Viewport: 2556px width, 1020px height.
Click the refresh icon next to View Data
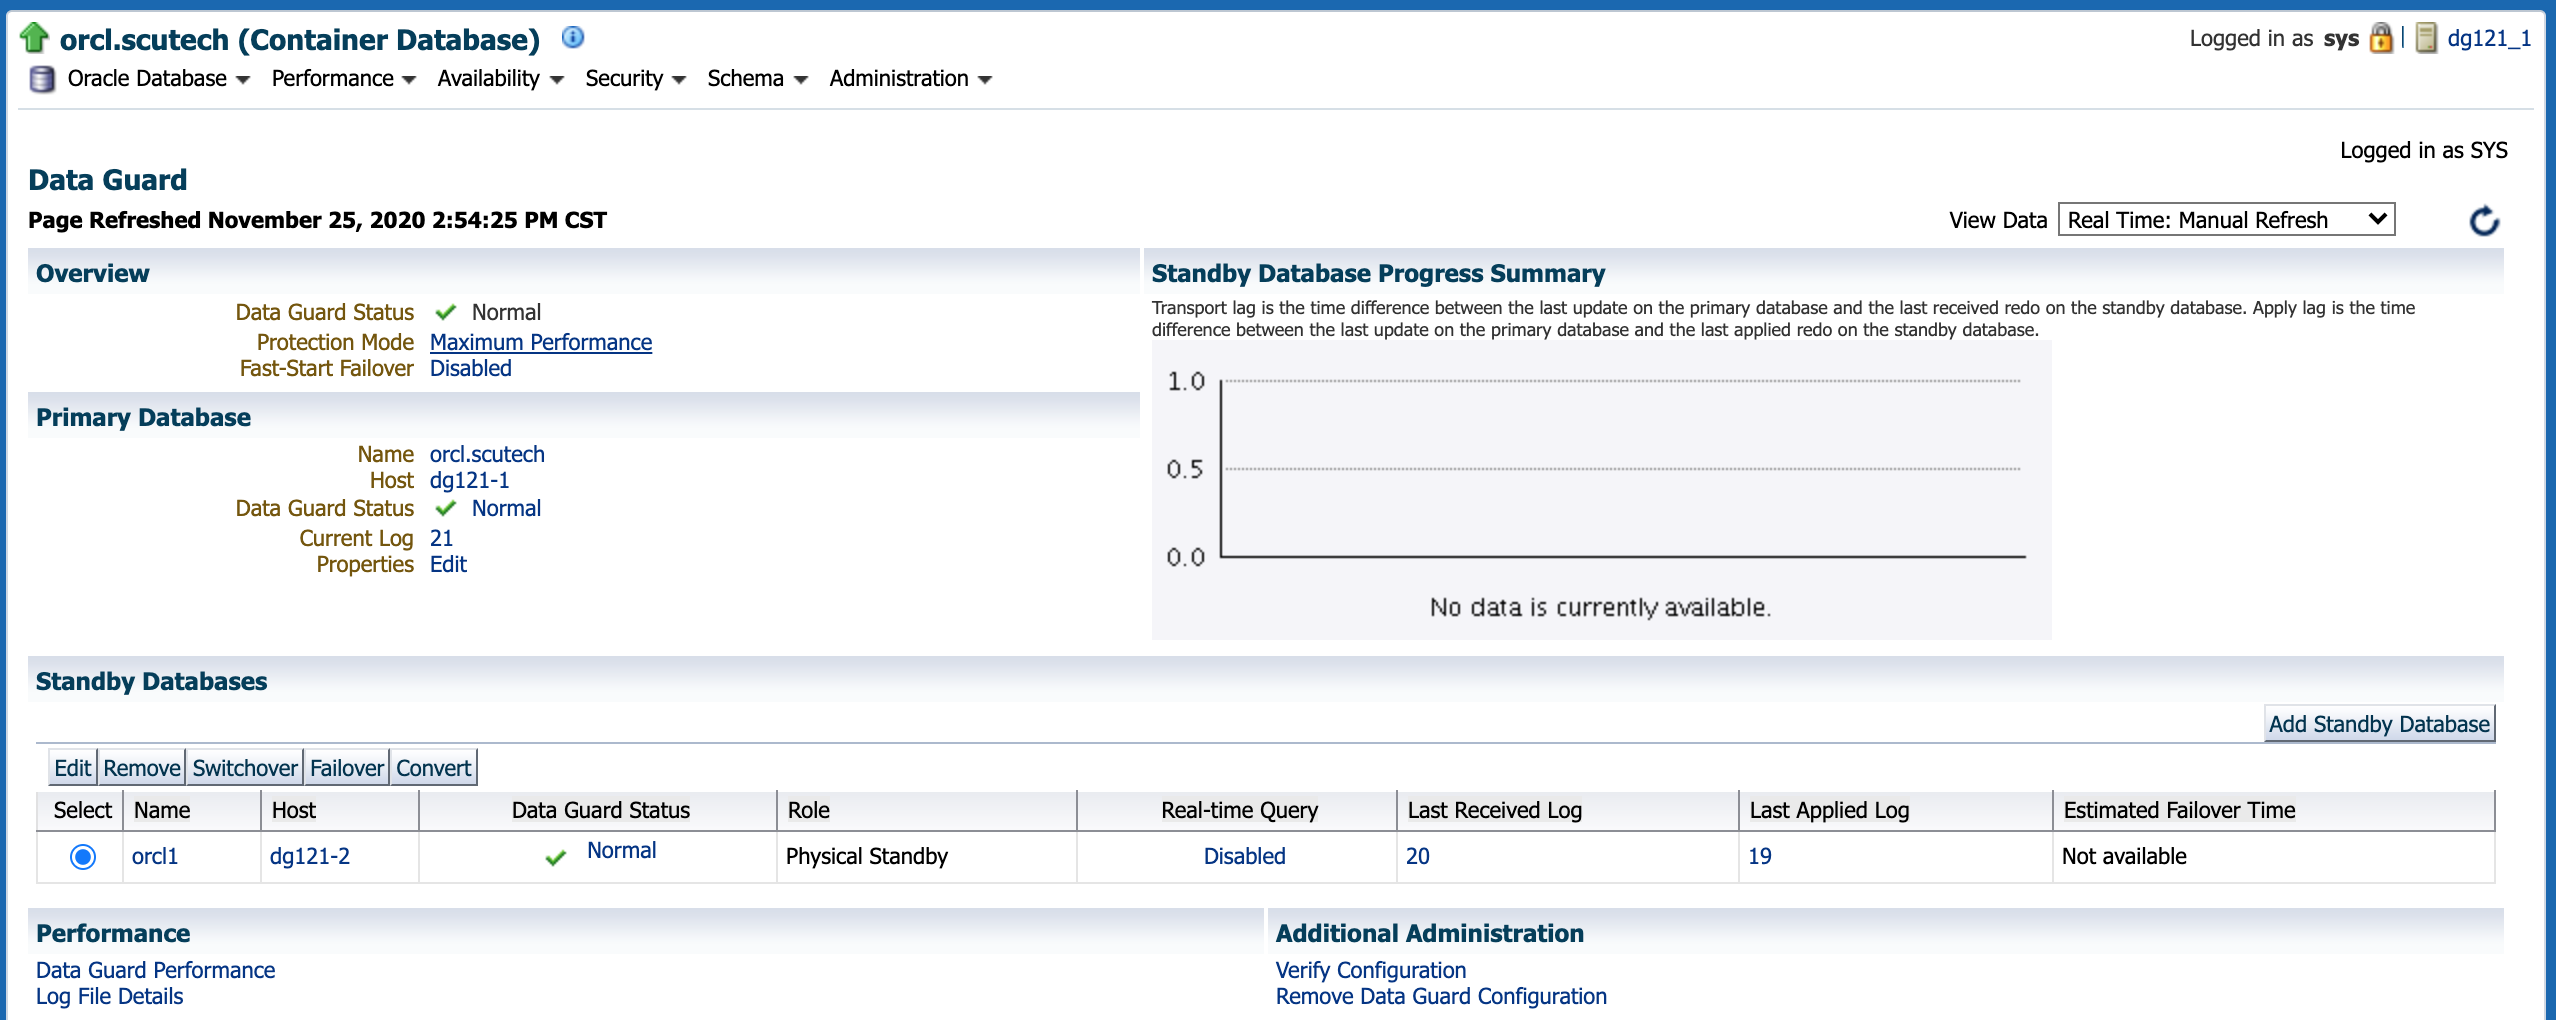tap(2484, 221)
